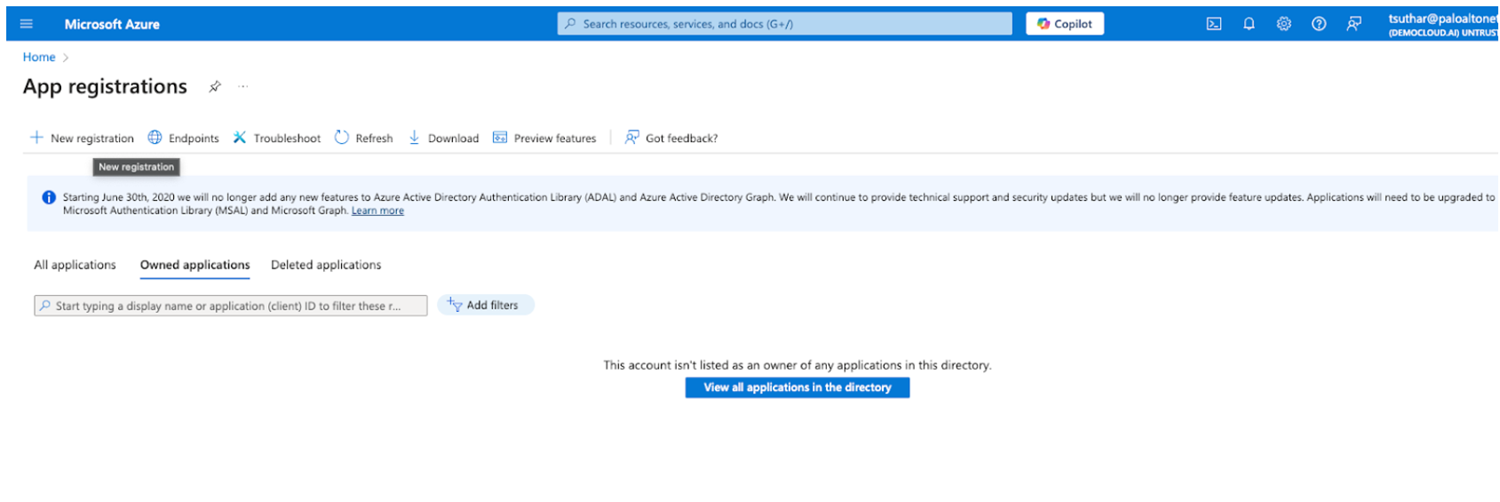Download the app registrations list
The height and width of the screenshot is (502, 1500).
pos(443,138)
